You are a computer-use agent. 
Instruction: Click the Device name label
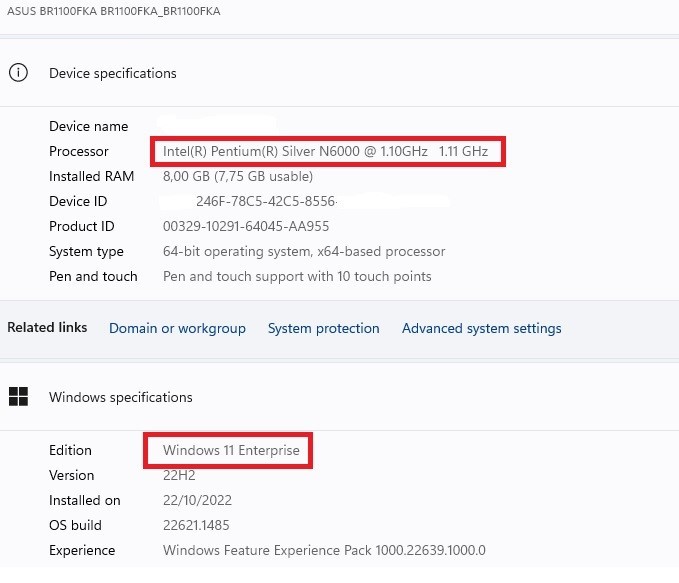[x=88, y=126]
